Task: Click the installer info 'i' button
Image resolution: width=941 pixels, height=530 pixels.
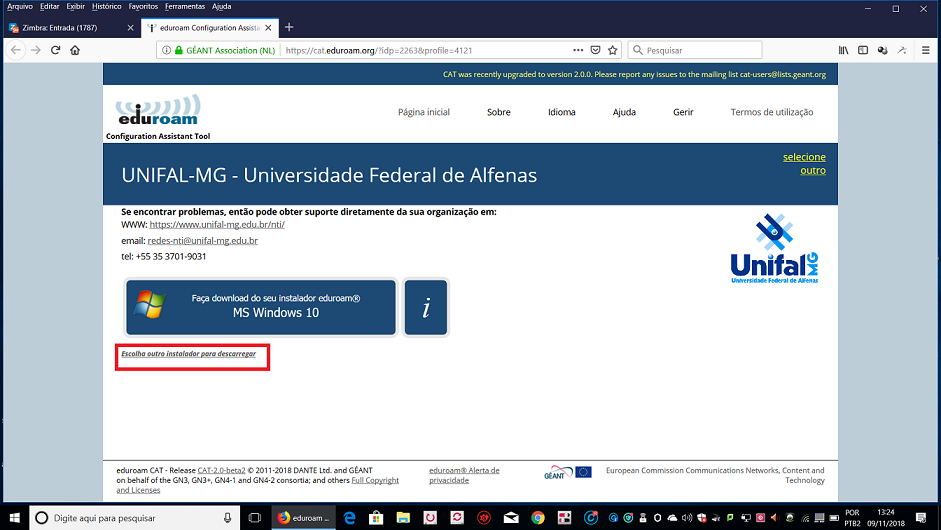Action: click(x=426, y=307)
